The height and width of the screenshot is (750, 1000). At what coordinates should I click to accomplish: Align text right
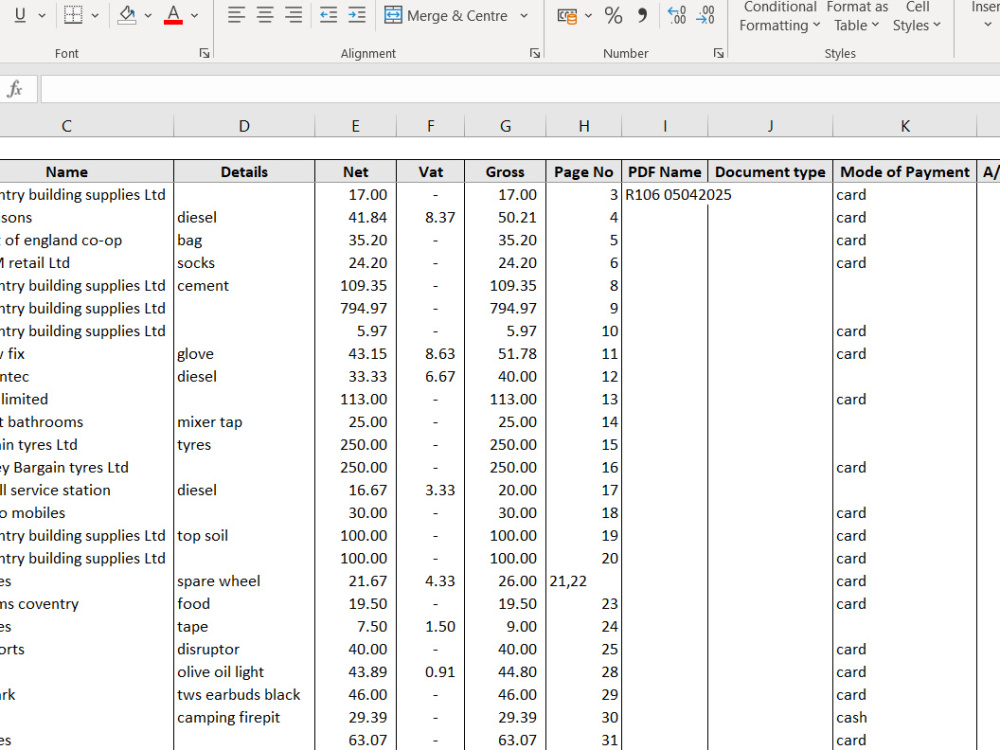click(293, 15)
